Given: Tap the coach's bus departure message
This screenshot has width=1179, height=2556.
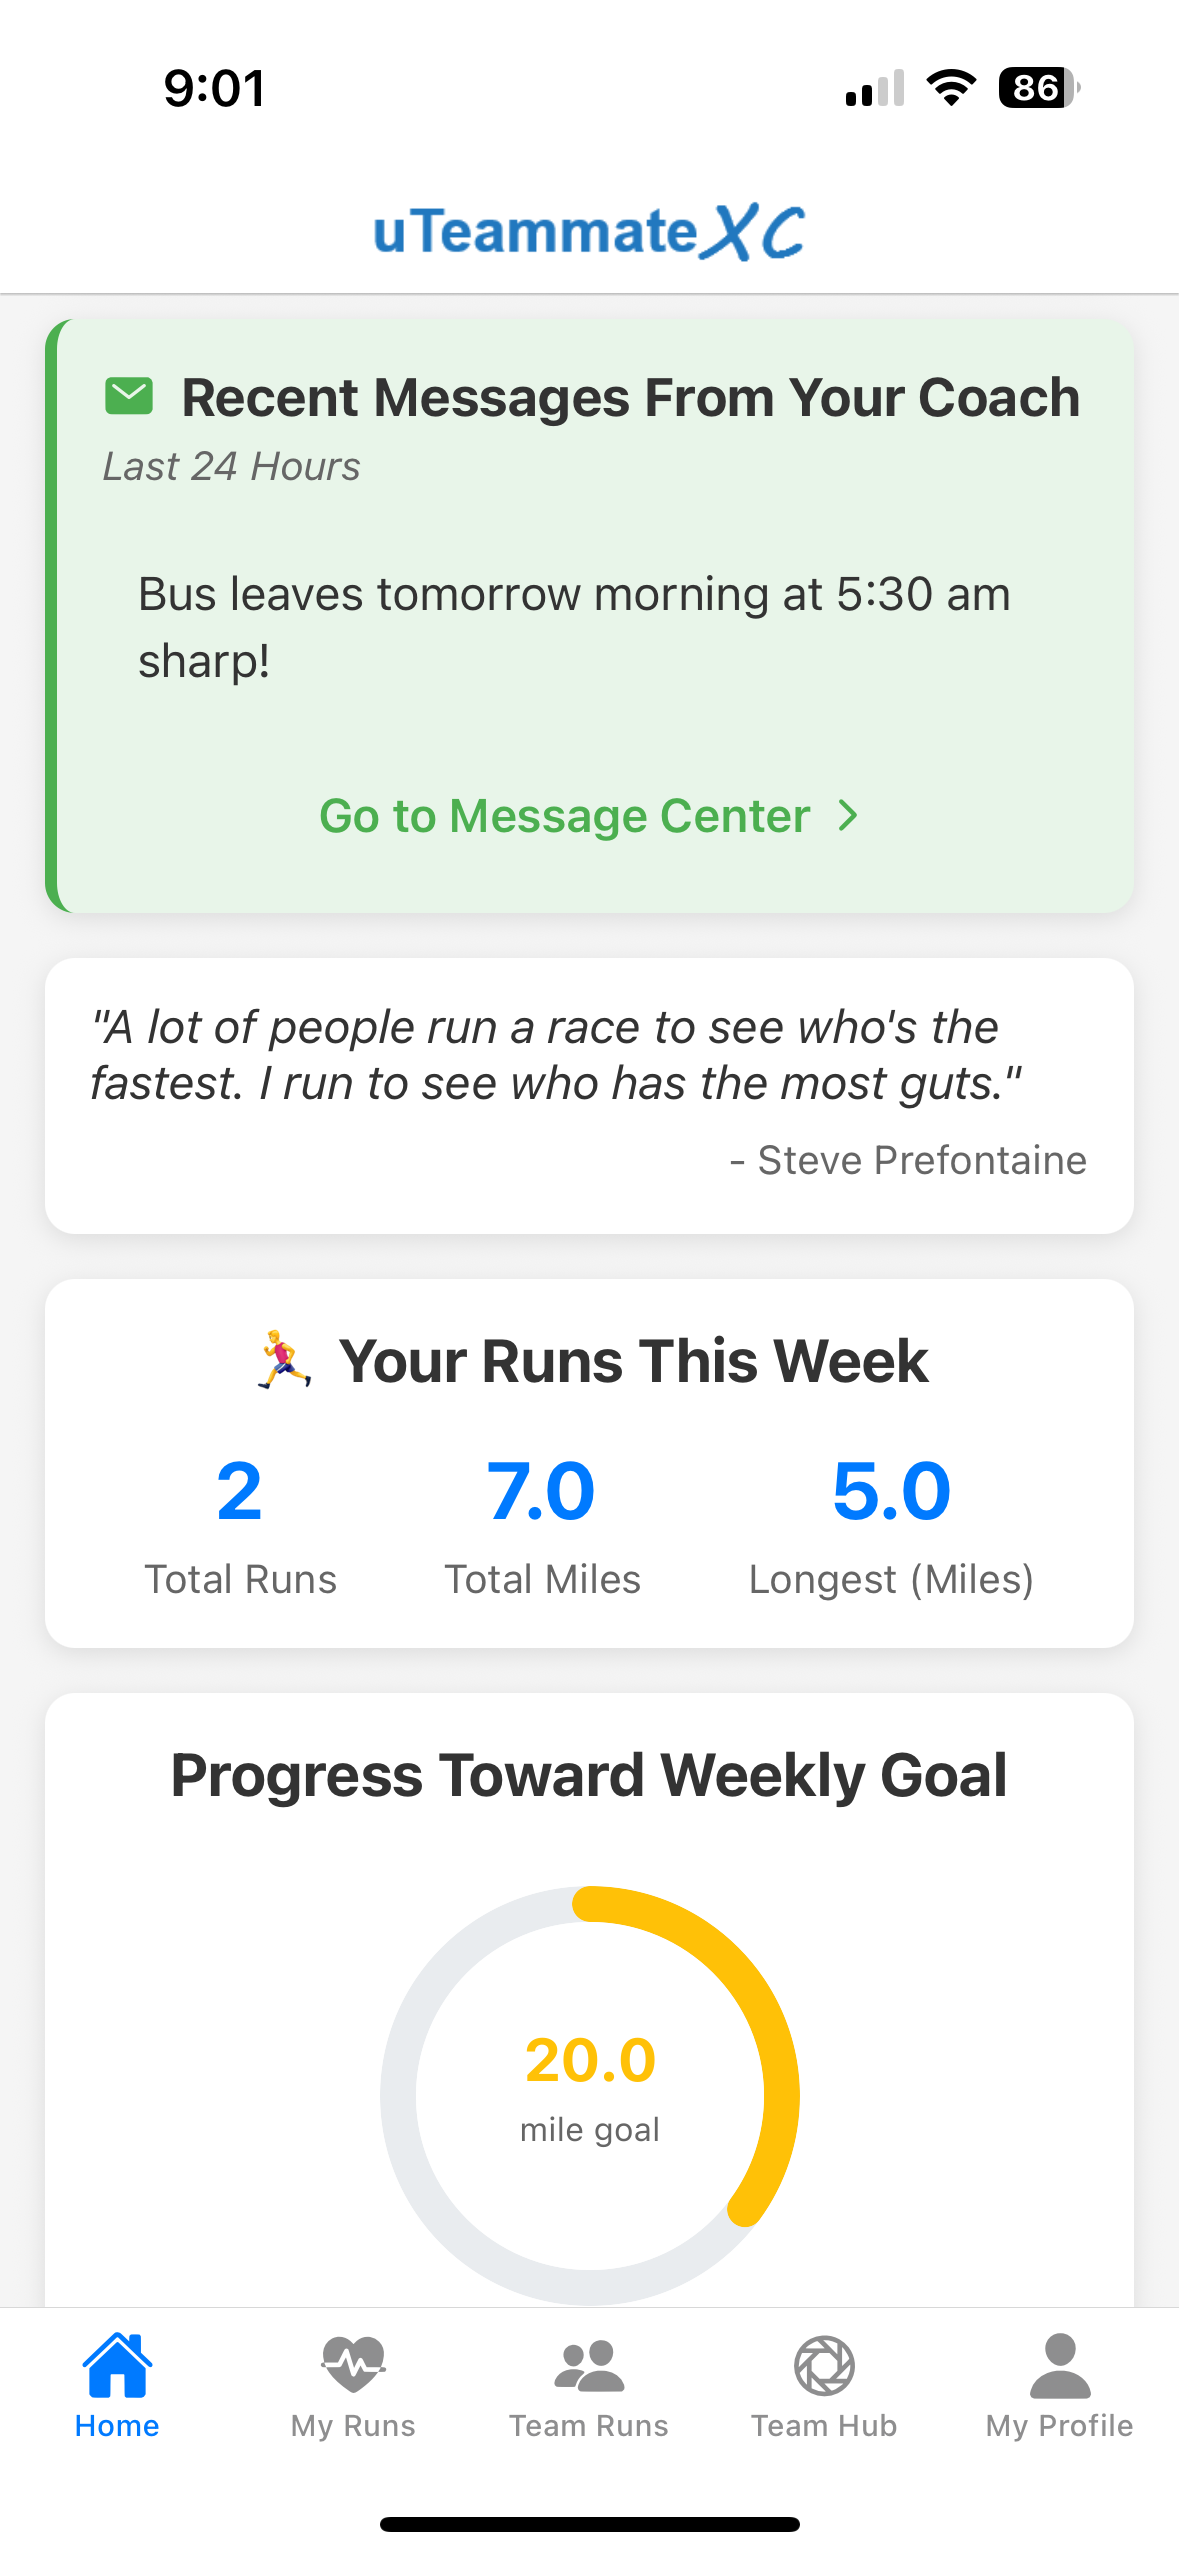Looking at the screenshot, I should pos(574,627).
